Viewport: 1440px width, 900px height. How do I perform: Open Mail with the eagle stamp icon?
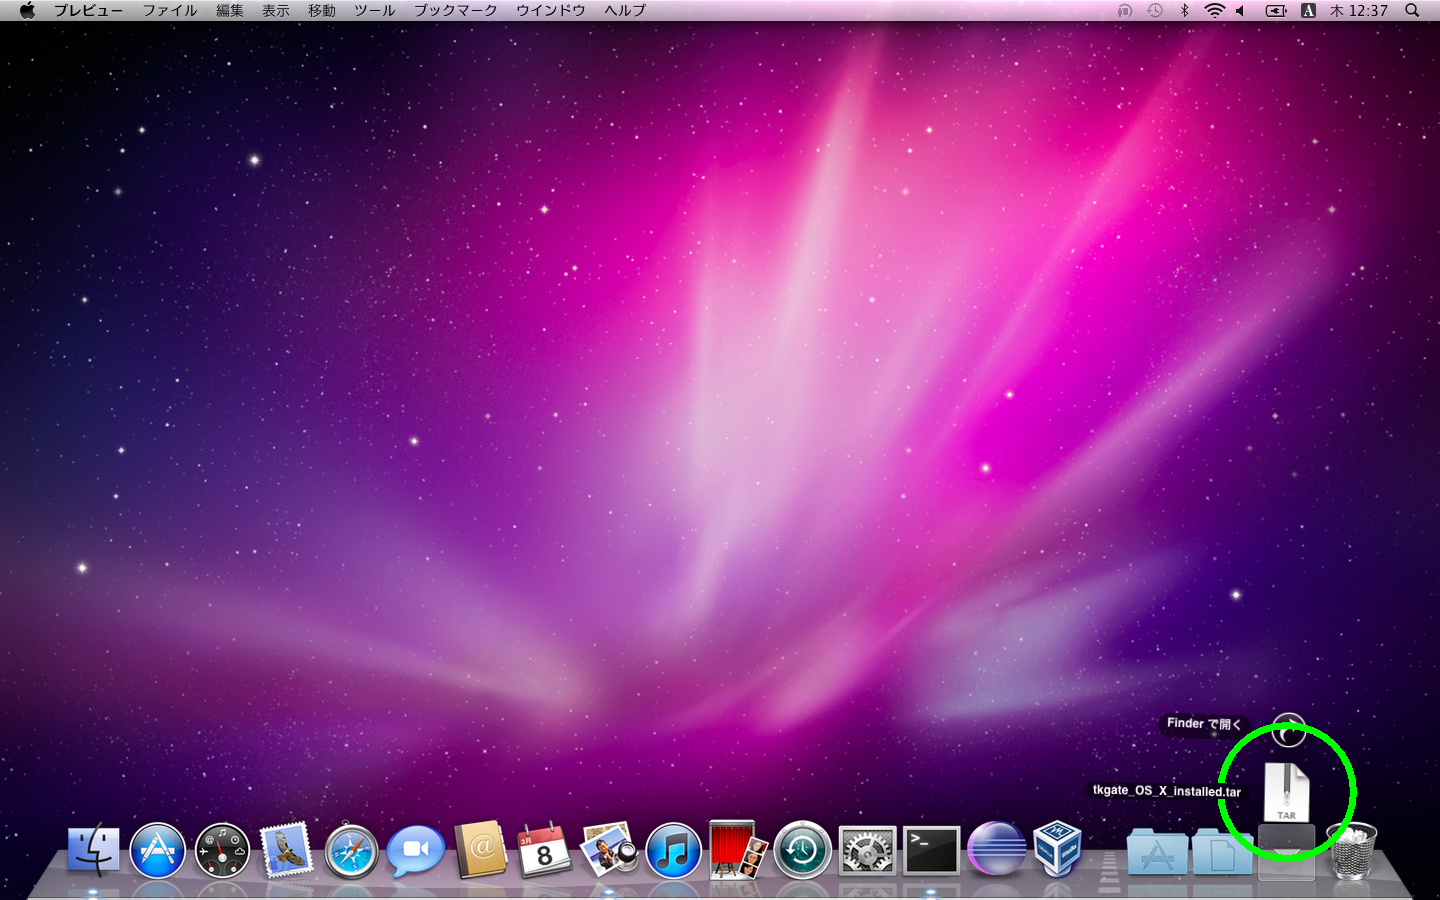click(287, 851)
